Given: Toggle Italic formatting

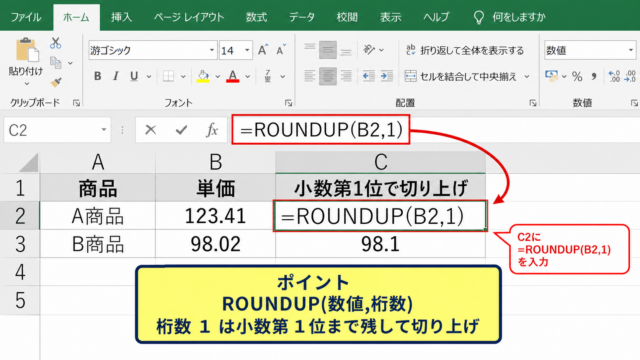Looking at the screenshot, I should (116, 76).
